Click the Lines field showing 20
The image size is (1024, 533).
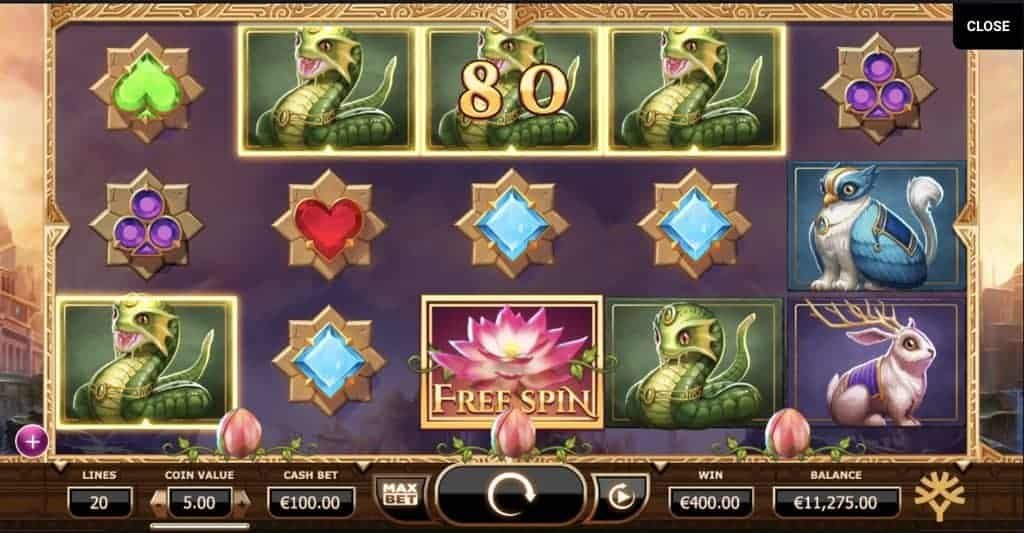99,502
